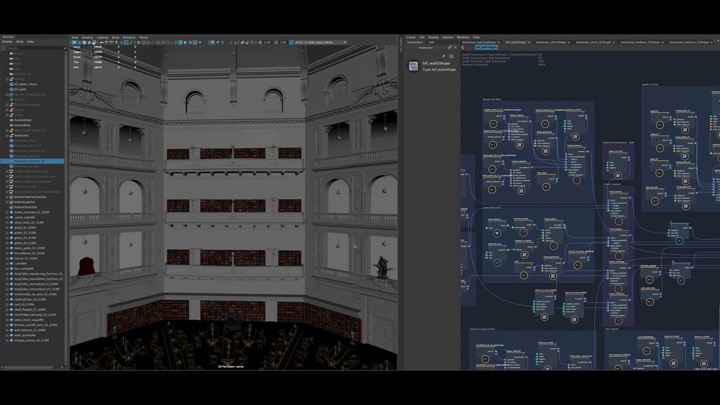Select henry_parks_01_01RN in the Outliner
Viewport: 720px width, 405px height.
click(x=29, y=248)
